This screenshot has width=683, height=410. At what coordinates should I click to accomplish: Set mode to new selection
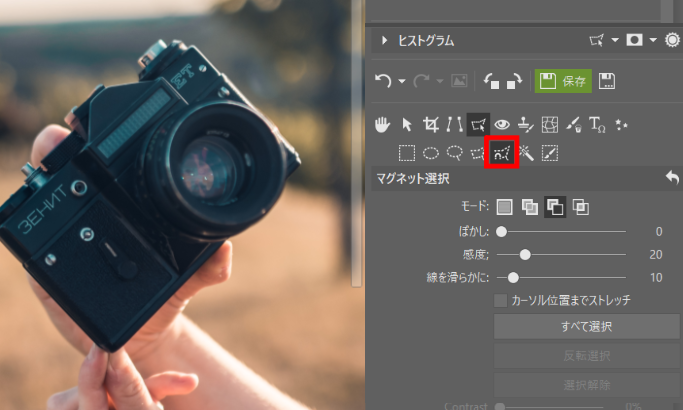[x=504, y=207]
